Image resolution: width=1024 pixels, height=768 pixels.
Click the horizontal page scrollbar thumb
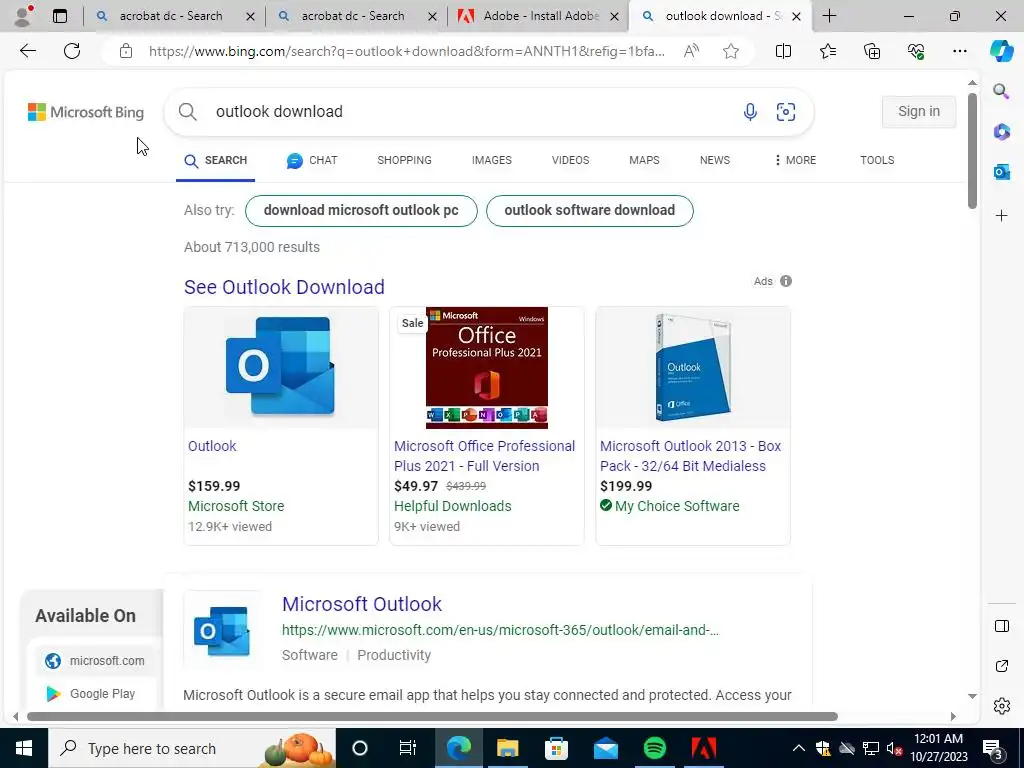[432, 716]
